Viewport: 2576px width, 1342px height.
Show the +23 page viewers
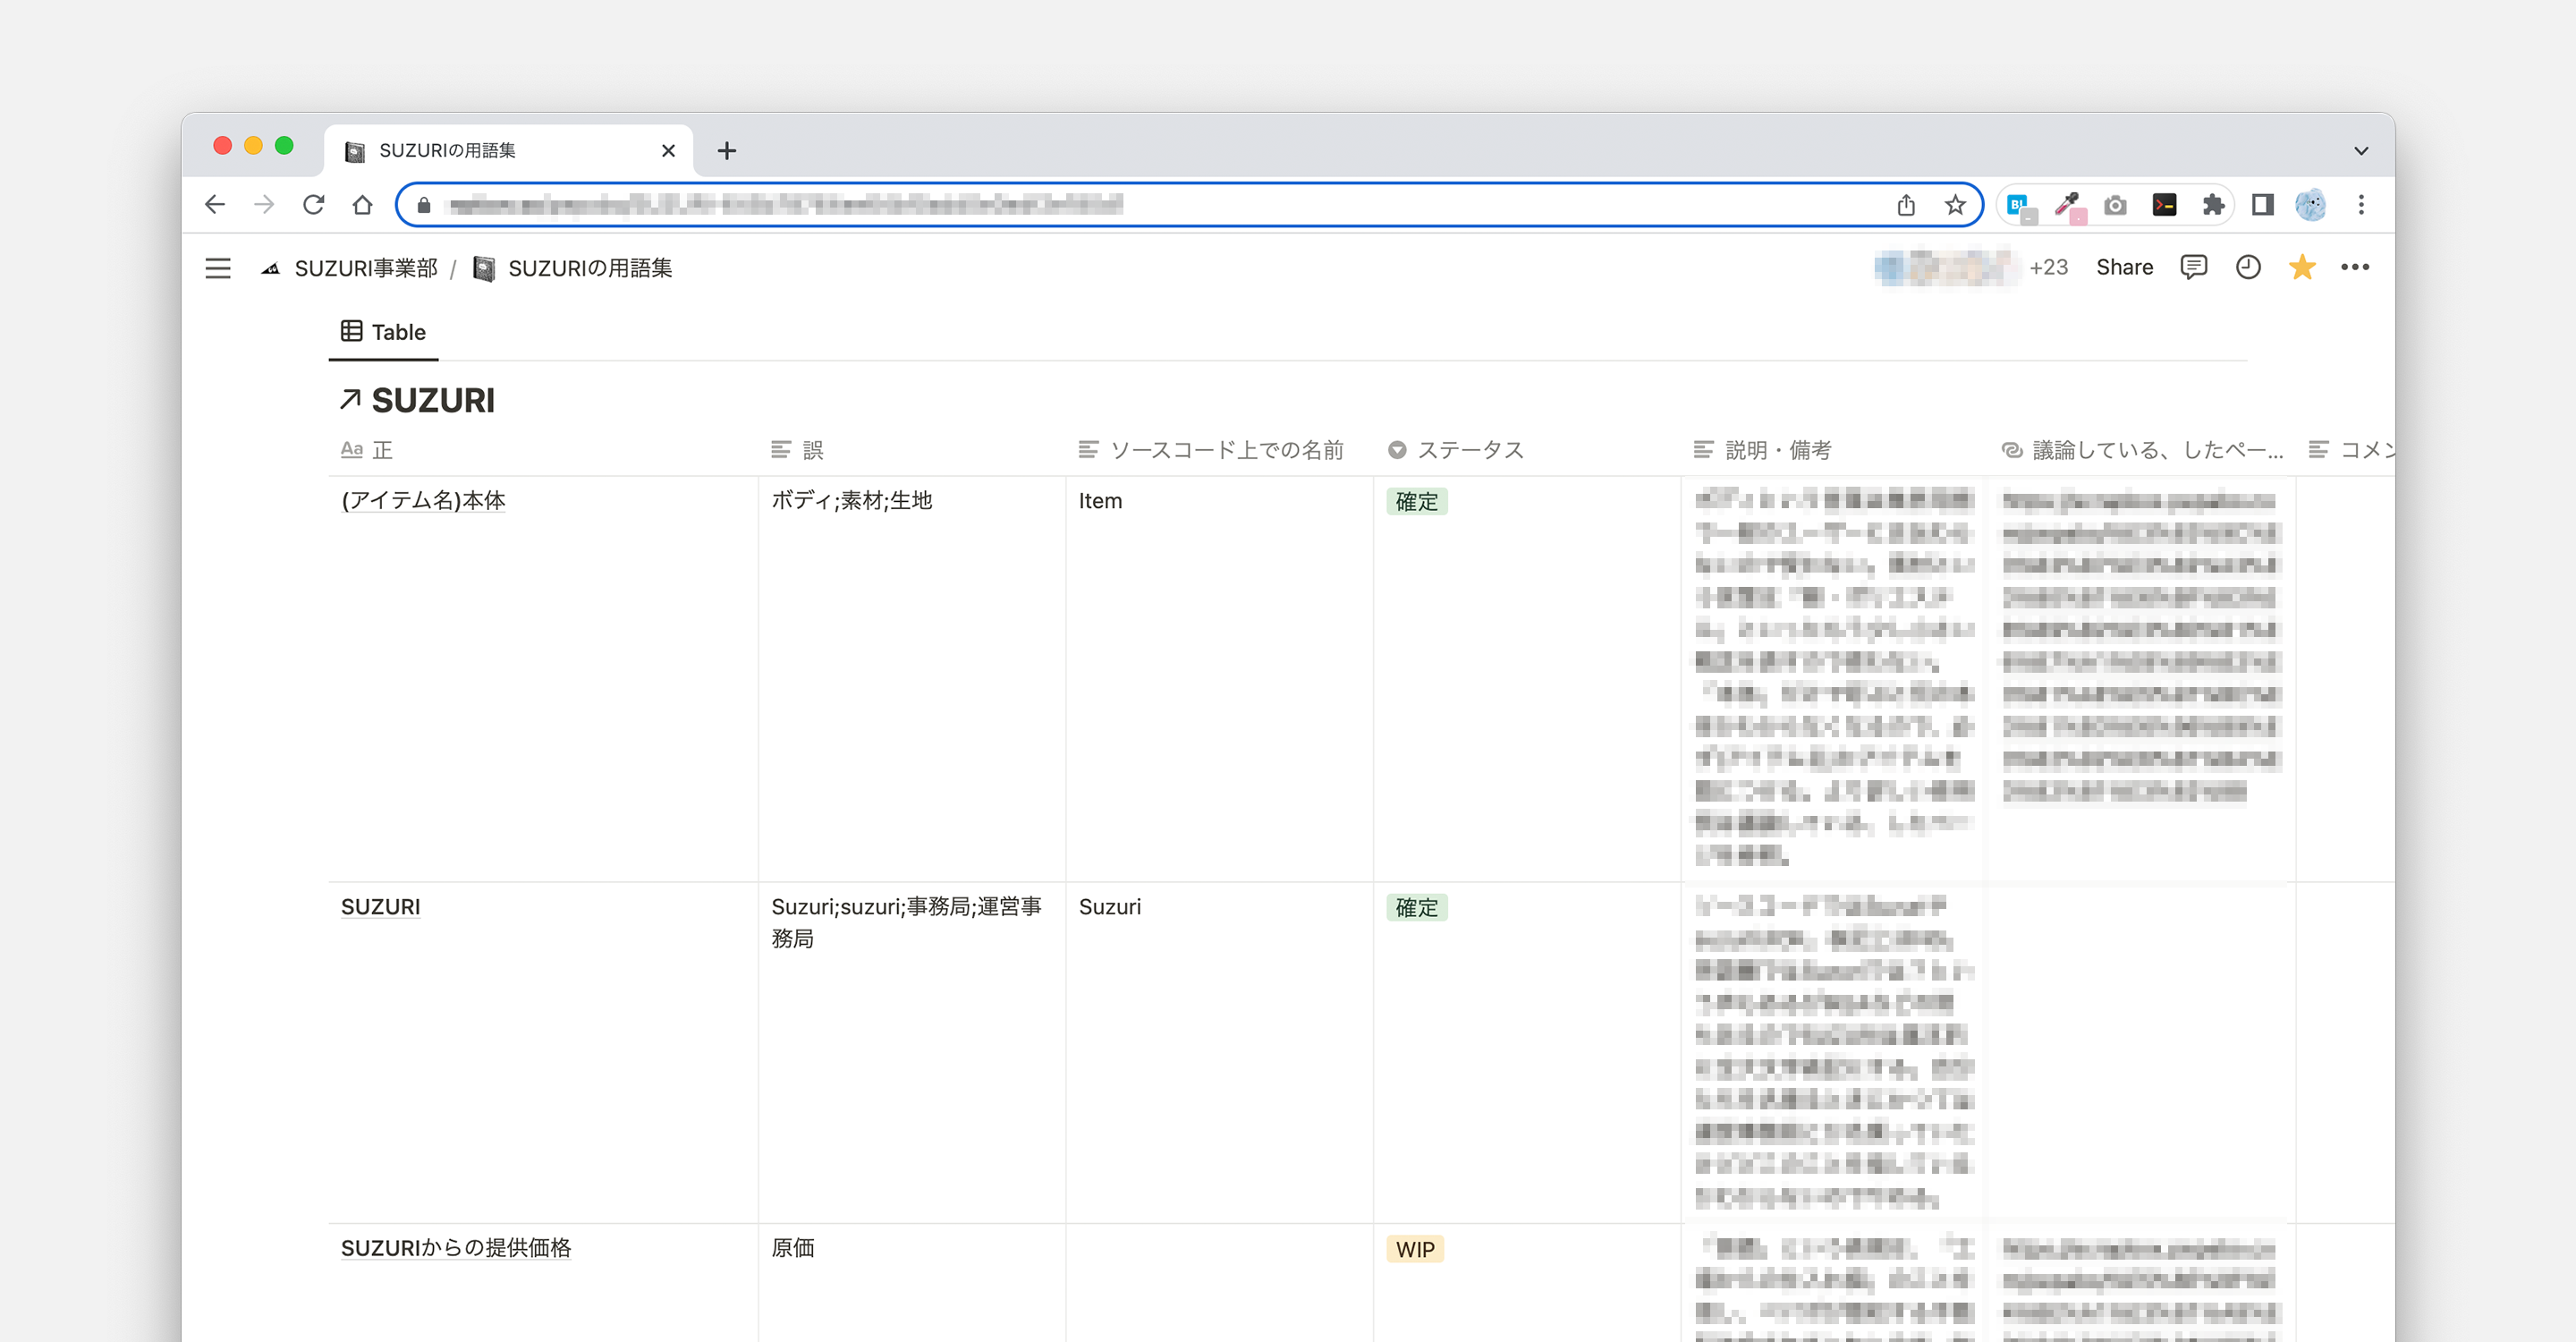click(2048, 267)
